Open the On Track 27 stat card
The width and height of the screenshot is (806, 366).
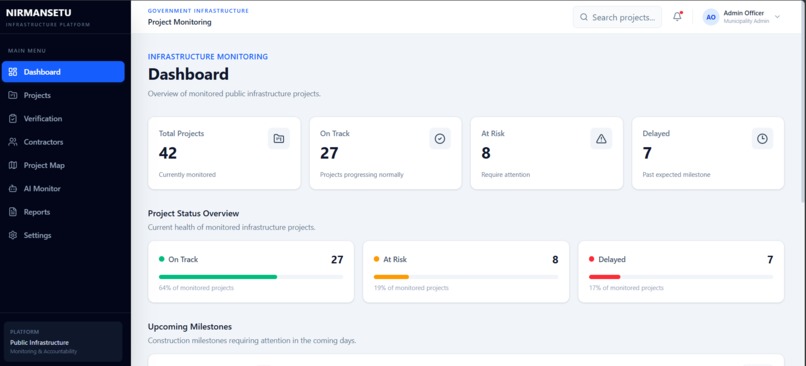(386, 153)
